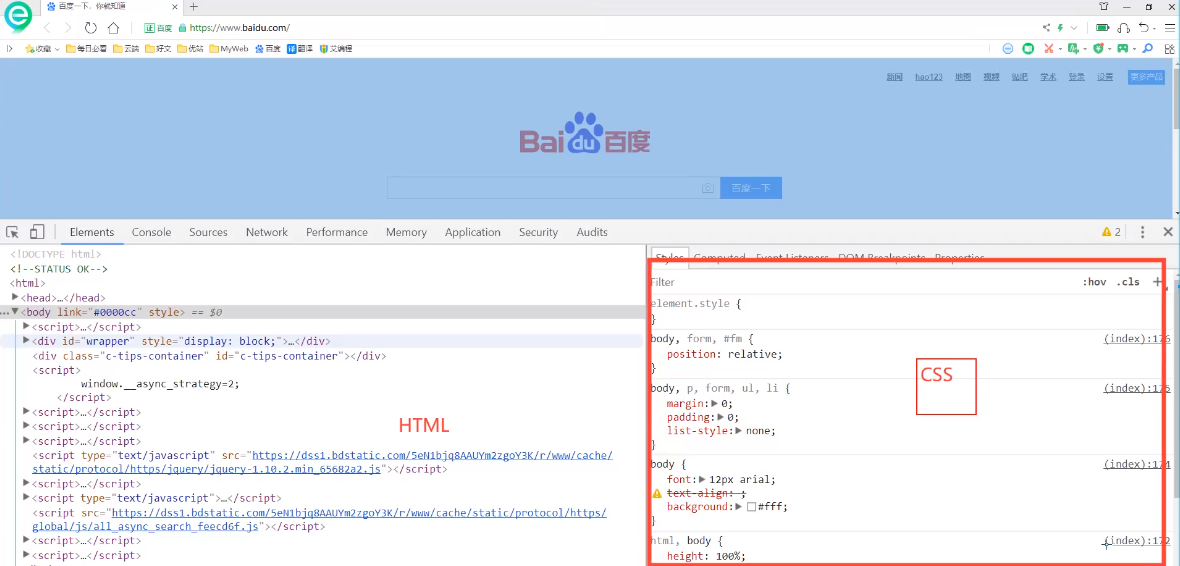1180x566 pixels.
Task: Click the browser reload button
Action: coord(90,28)
